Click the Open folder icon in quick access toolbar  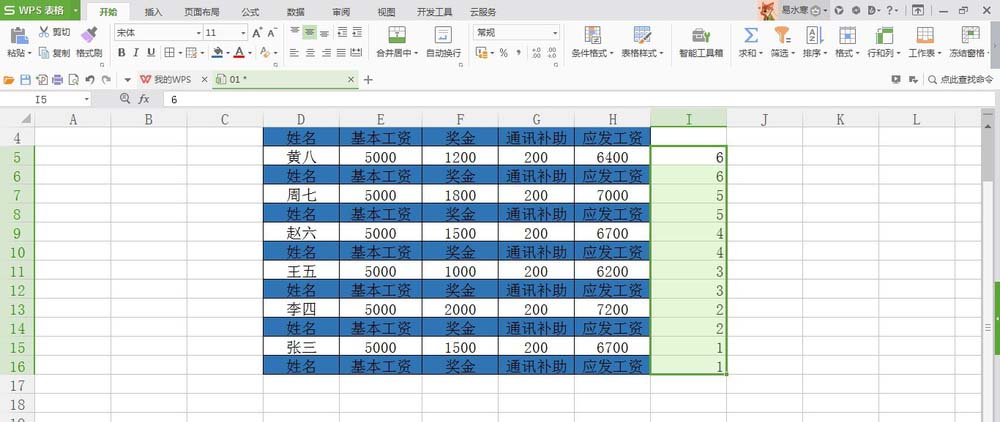tap(9, 80)
